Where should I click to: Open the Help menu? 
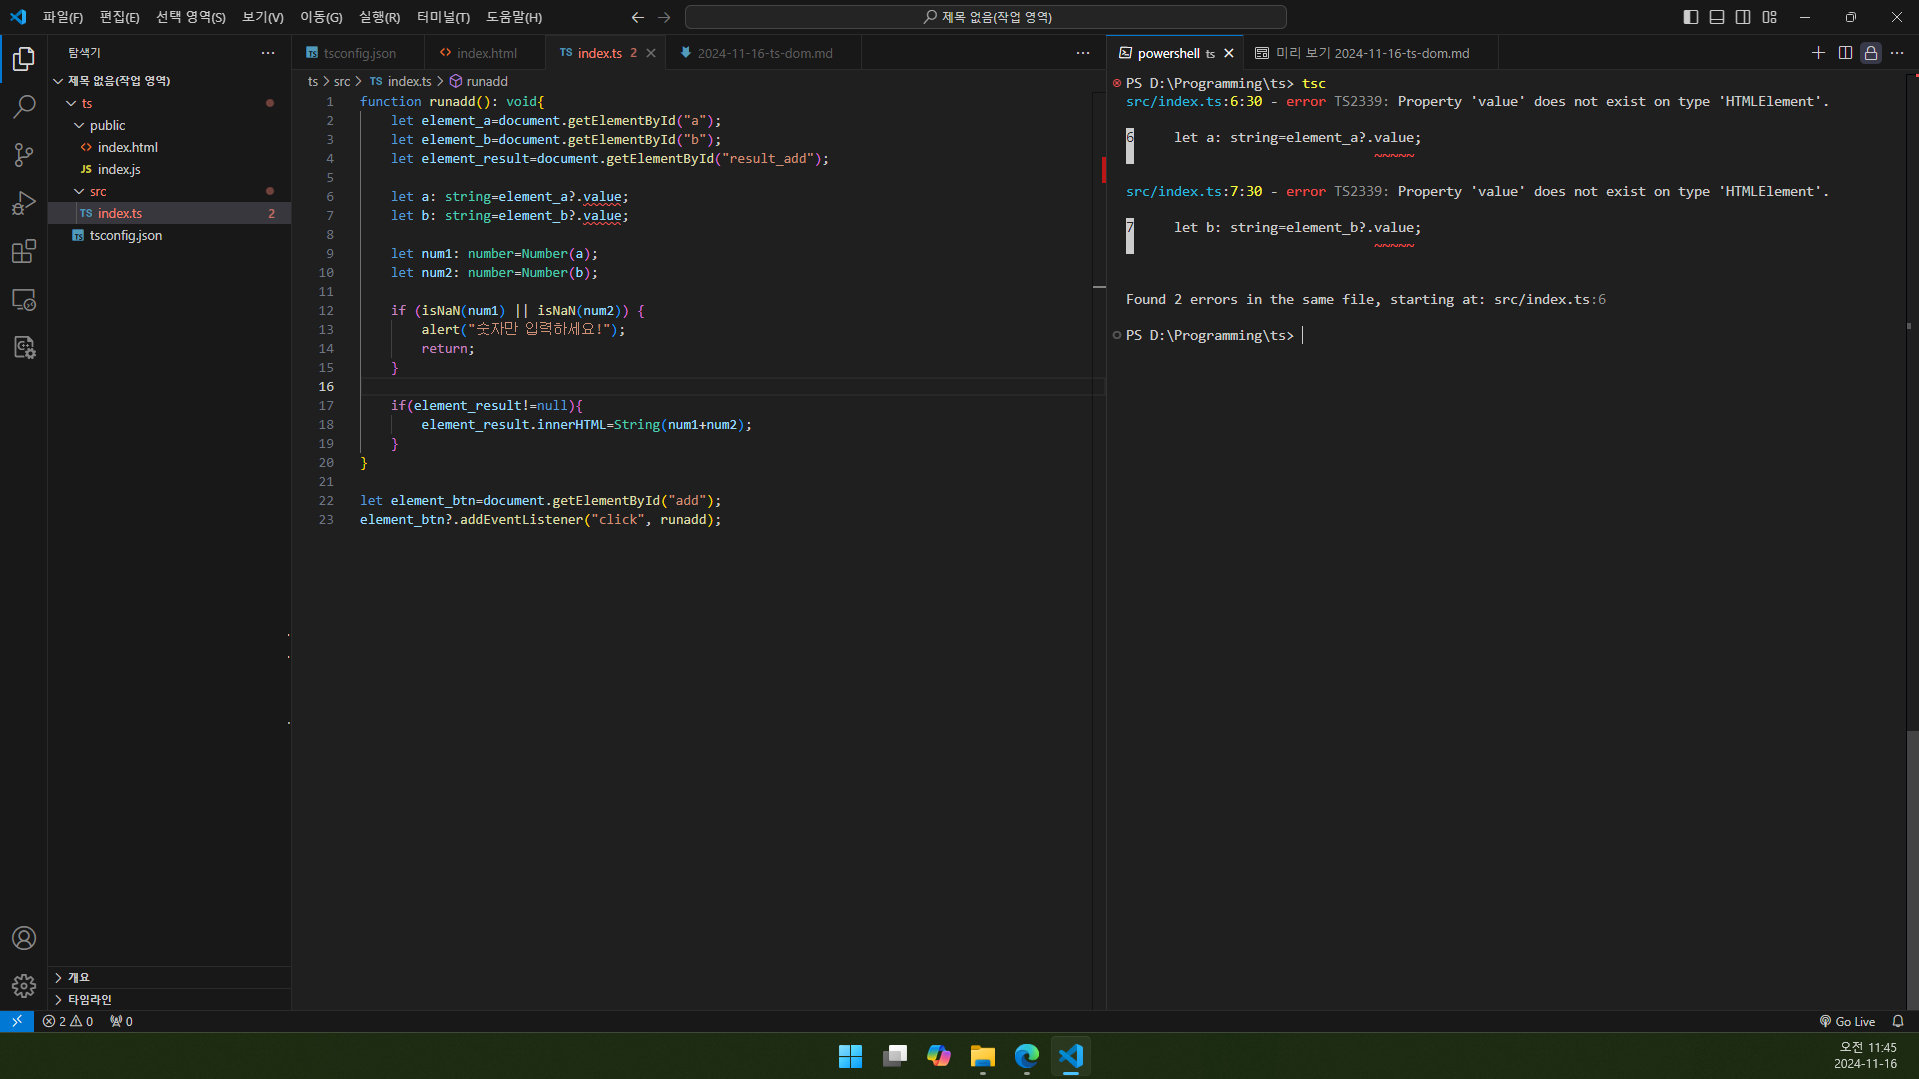tap(514, 17)
